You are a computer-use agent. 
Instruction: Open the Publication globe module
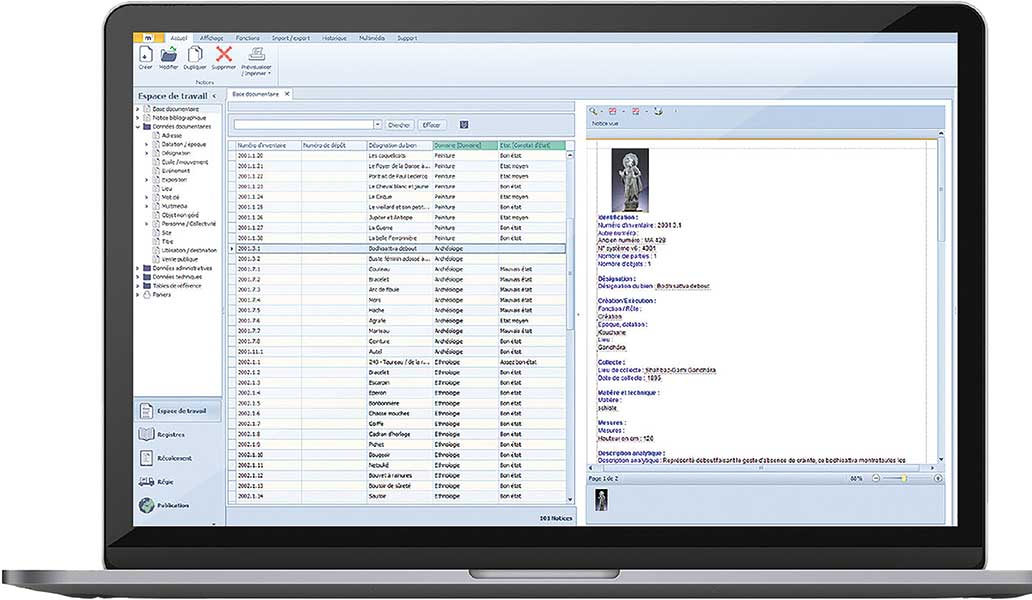pyautogui.click(x=164, y=505)
